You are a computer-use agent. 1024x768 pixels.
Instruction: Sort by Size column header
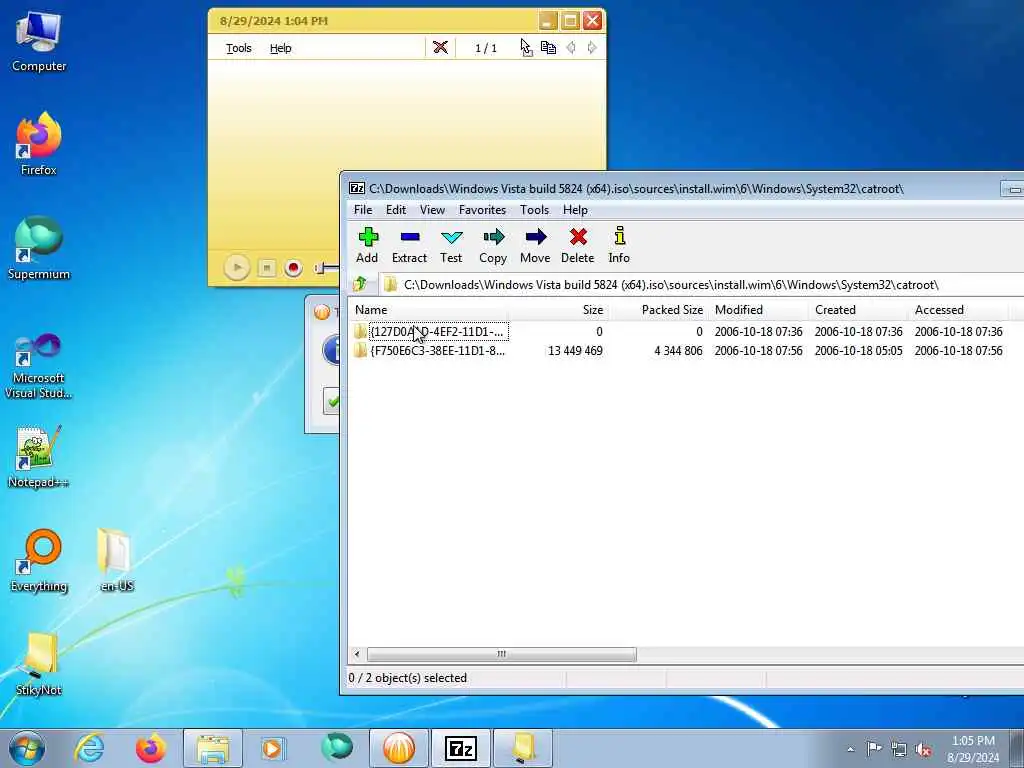point(558,310)
